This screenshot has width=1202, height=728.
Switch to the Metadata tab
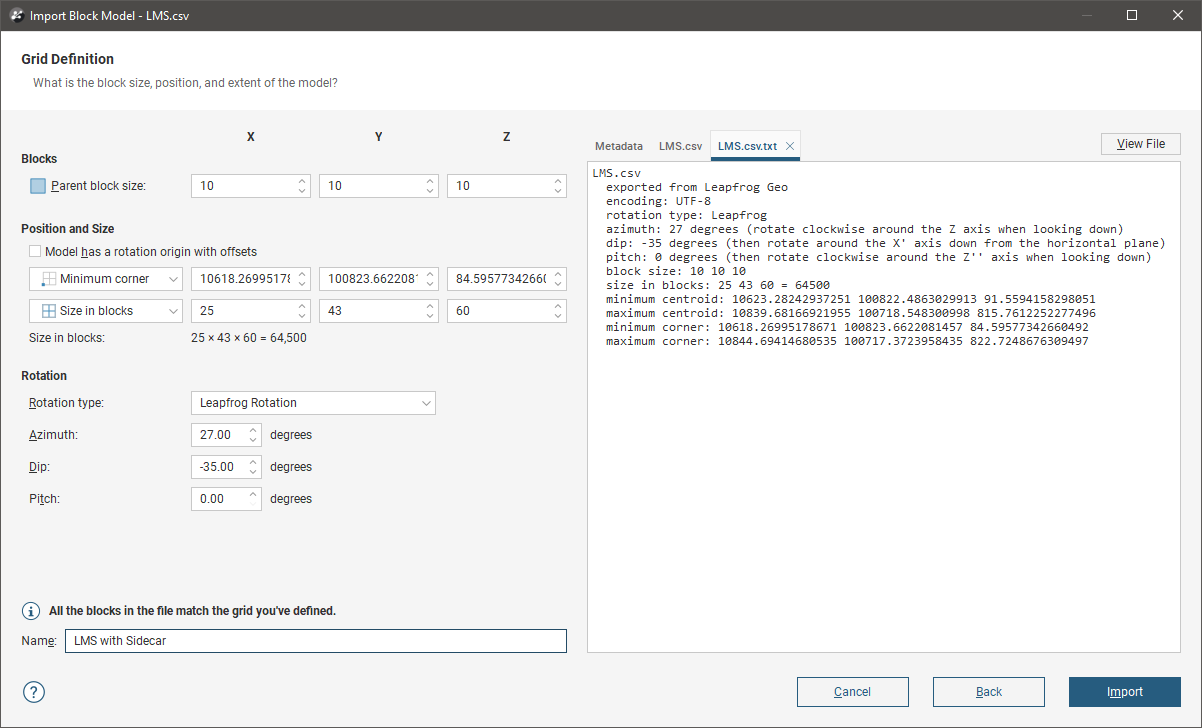coord(618,146)
